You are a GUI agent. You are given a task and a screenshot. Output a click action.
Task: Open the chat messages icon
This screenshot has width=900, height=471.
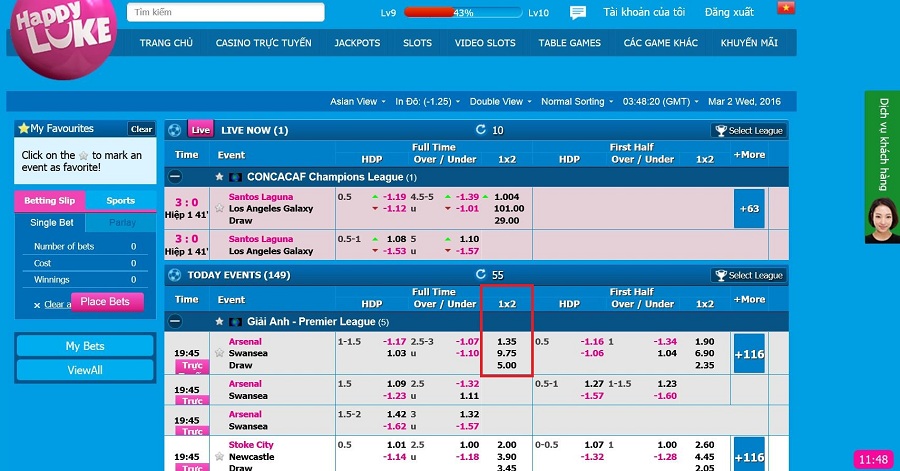(x=578, y=13)
